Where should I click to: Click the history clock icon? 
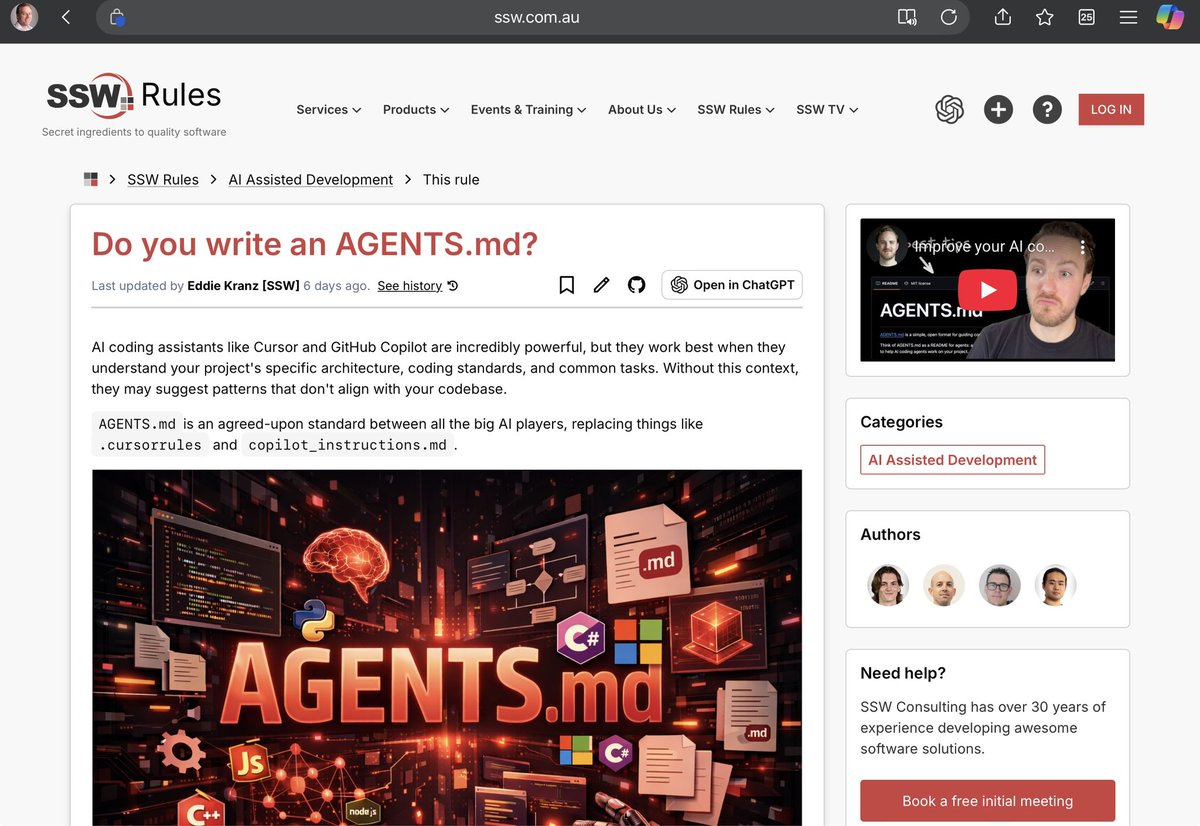coord(452,286)
